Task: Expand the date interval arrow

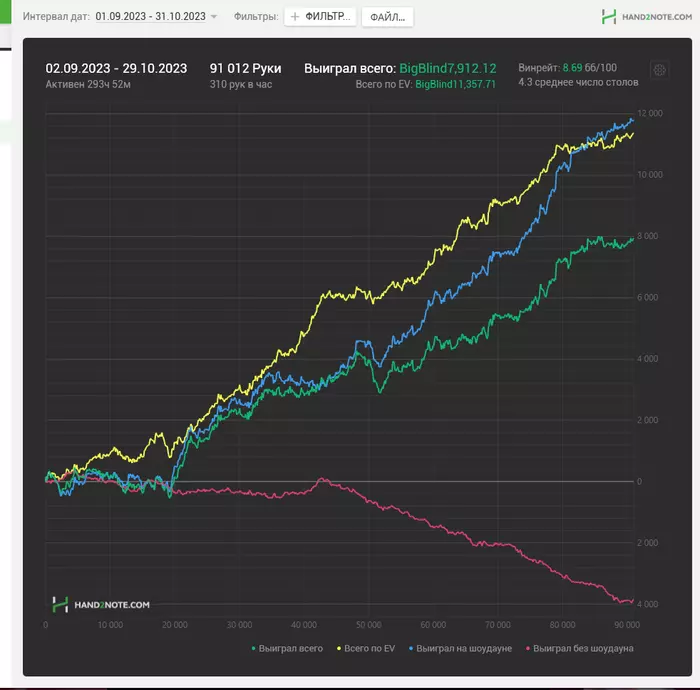Action: 214,17
